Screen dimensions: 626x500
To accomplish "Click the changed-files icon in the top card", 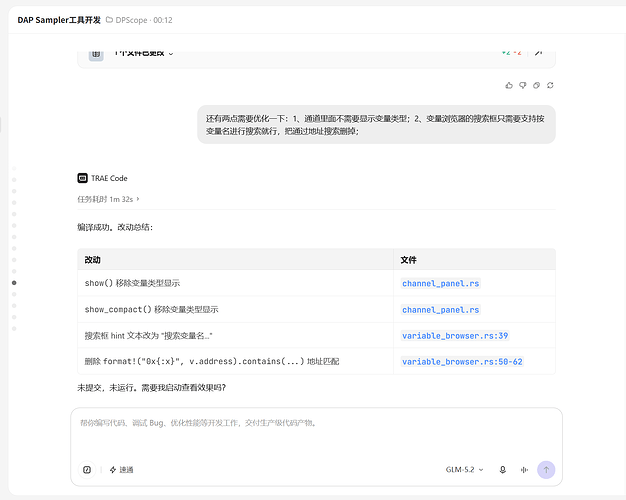I will pyautogui.click(x=96, y=54).
